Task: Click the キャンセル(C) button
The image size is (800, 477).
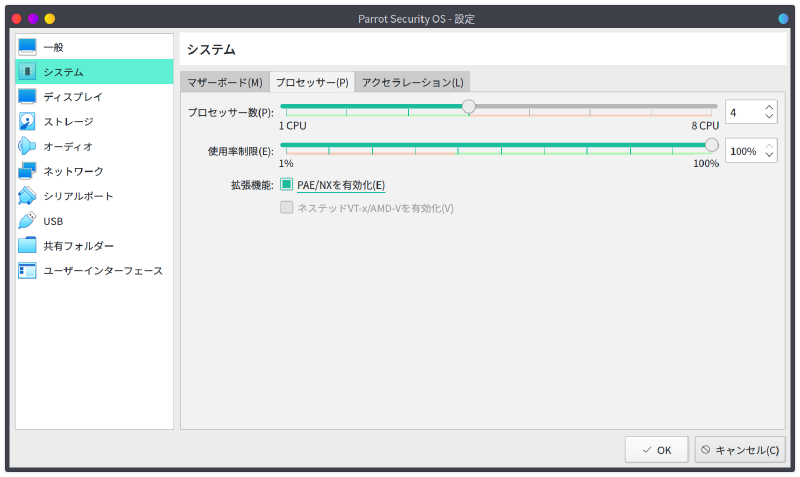Action: [x=740, y=449]
